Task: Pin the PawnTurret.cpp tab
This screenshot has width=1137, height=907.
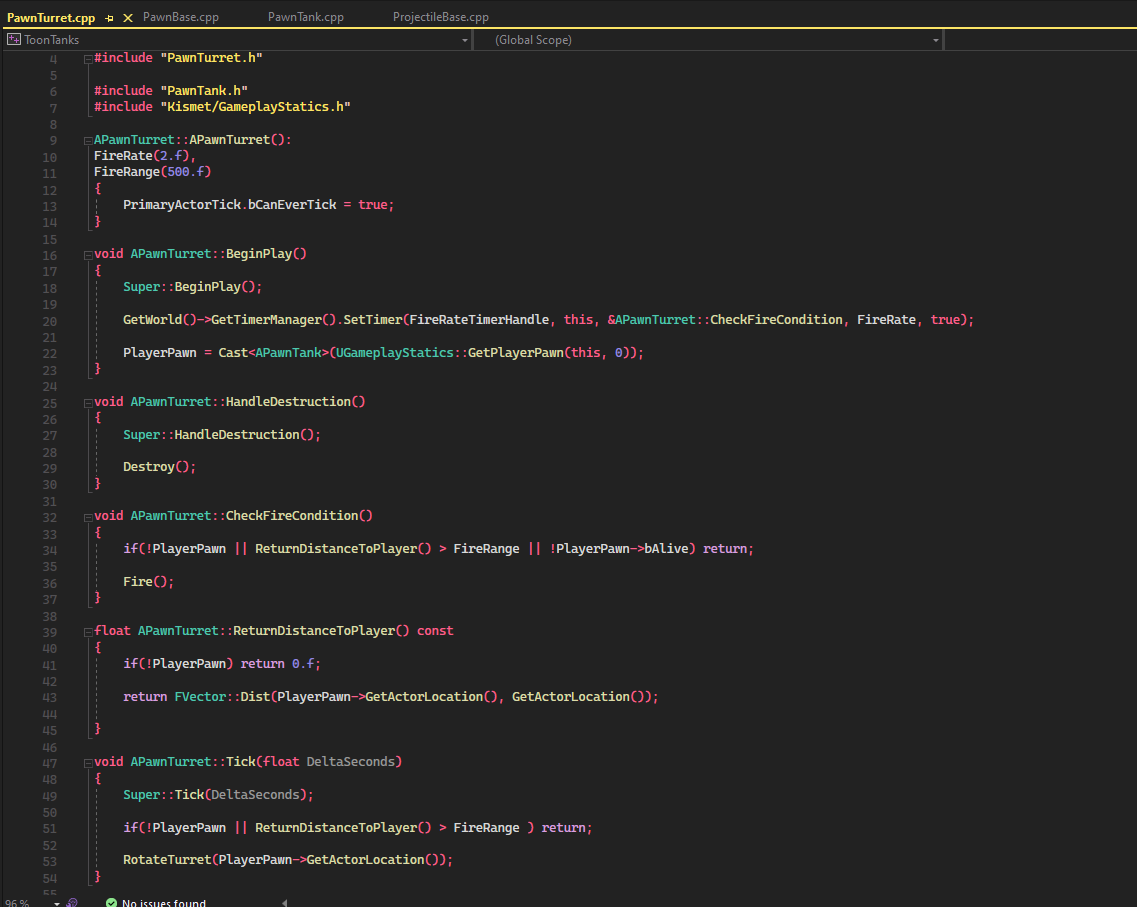Action: tap(110, 18)
